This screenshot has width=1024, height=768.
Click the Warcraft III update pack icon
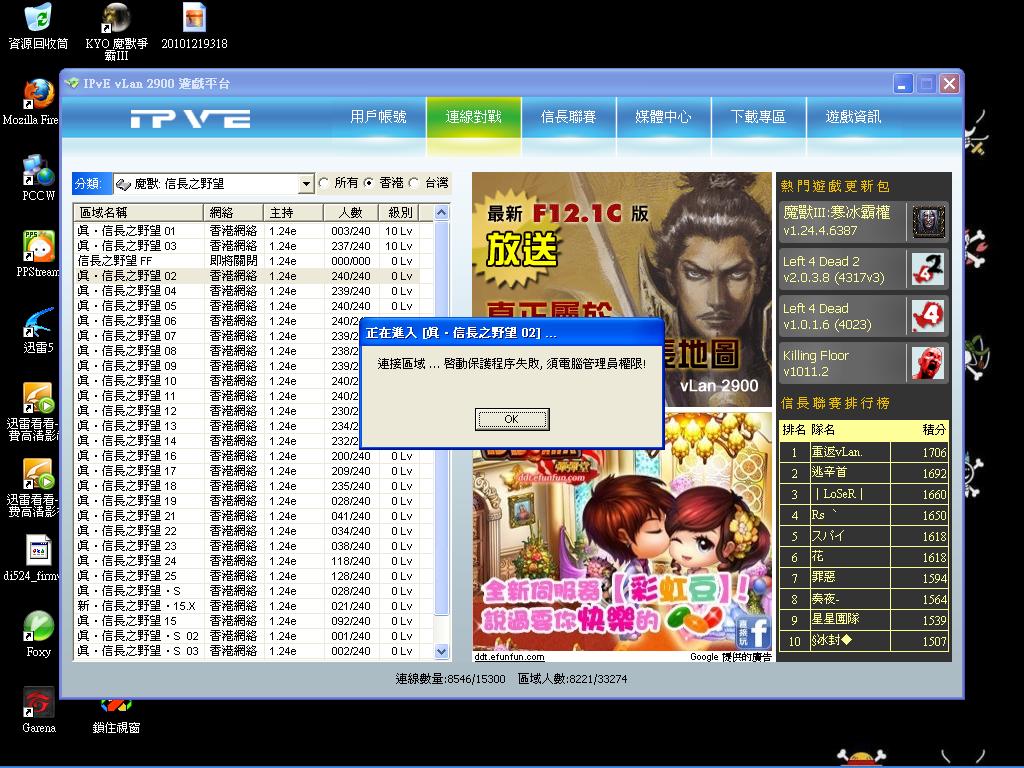pyautogui.click(x=928, y=221)
